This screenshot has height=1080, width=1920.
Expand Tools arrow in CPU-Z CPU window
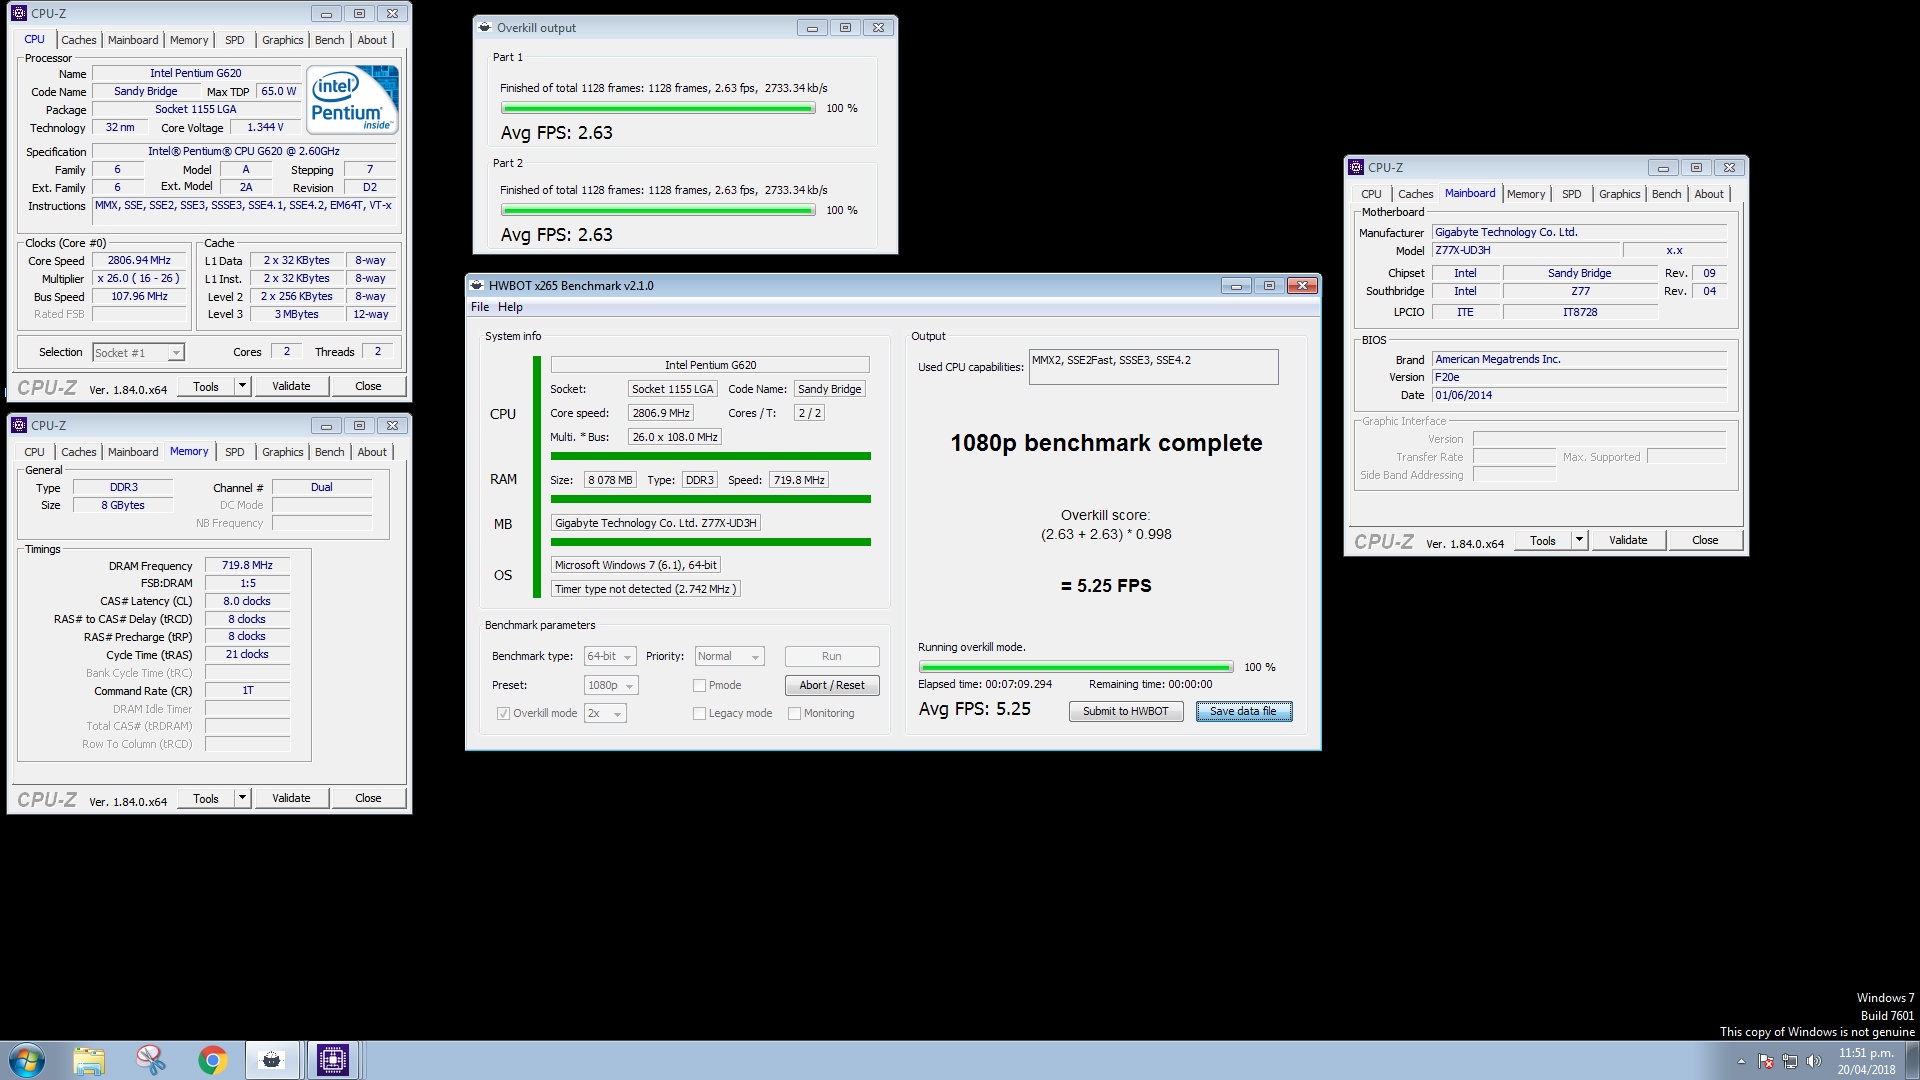241,386
